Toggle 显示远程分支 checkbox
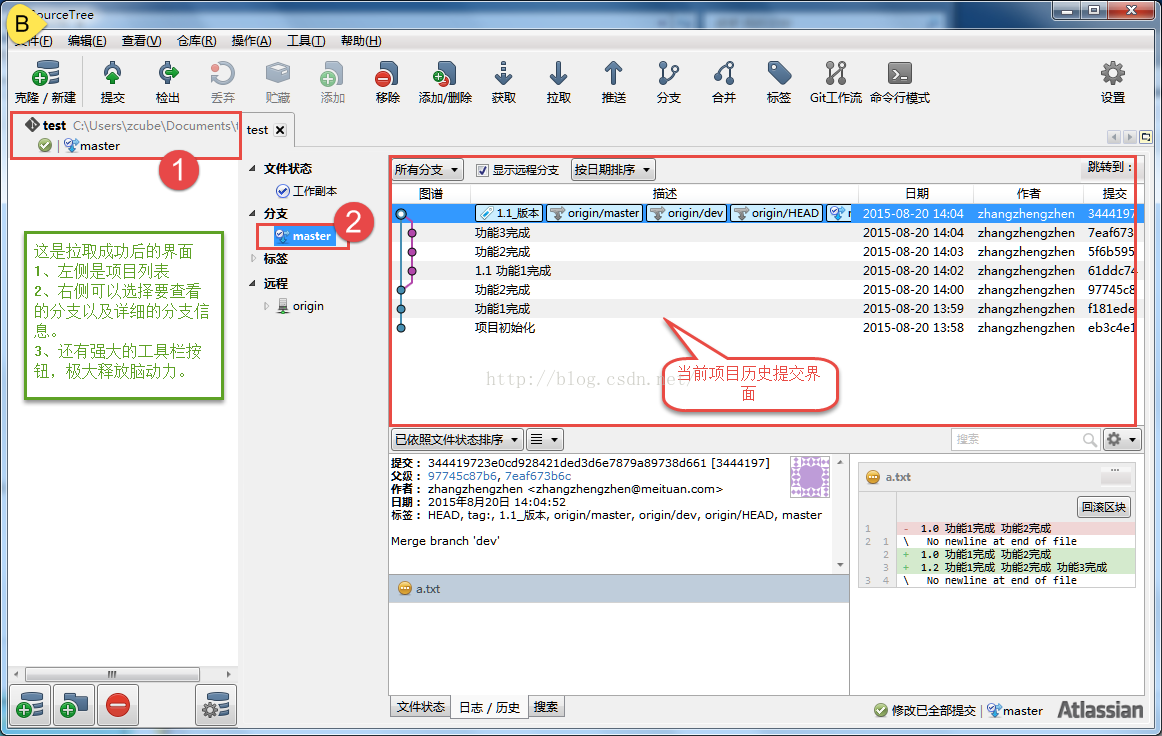 (482, 170)
